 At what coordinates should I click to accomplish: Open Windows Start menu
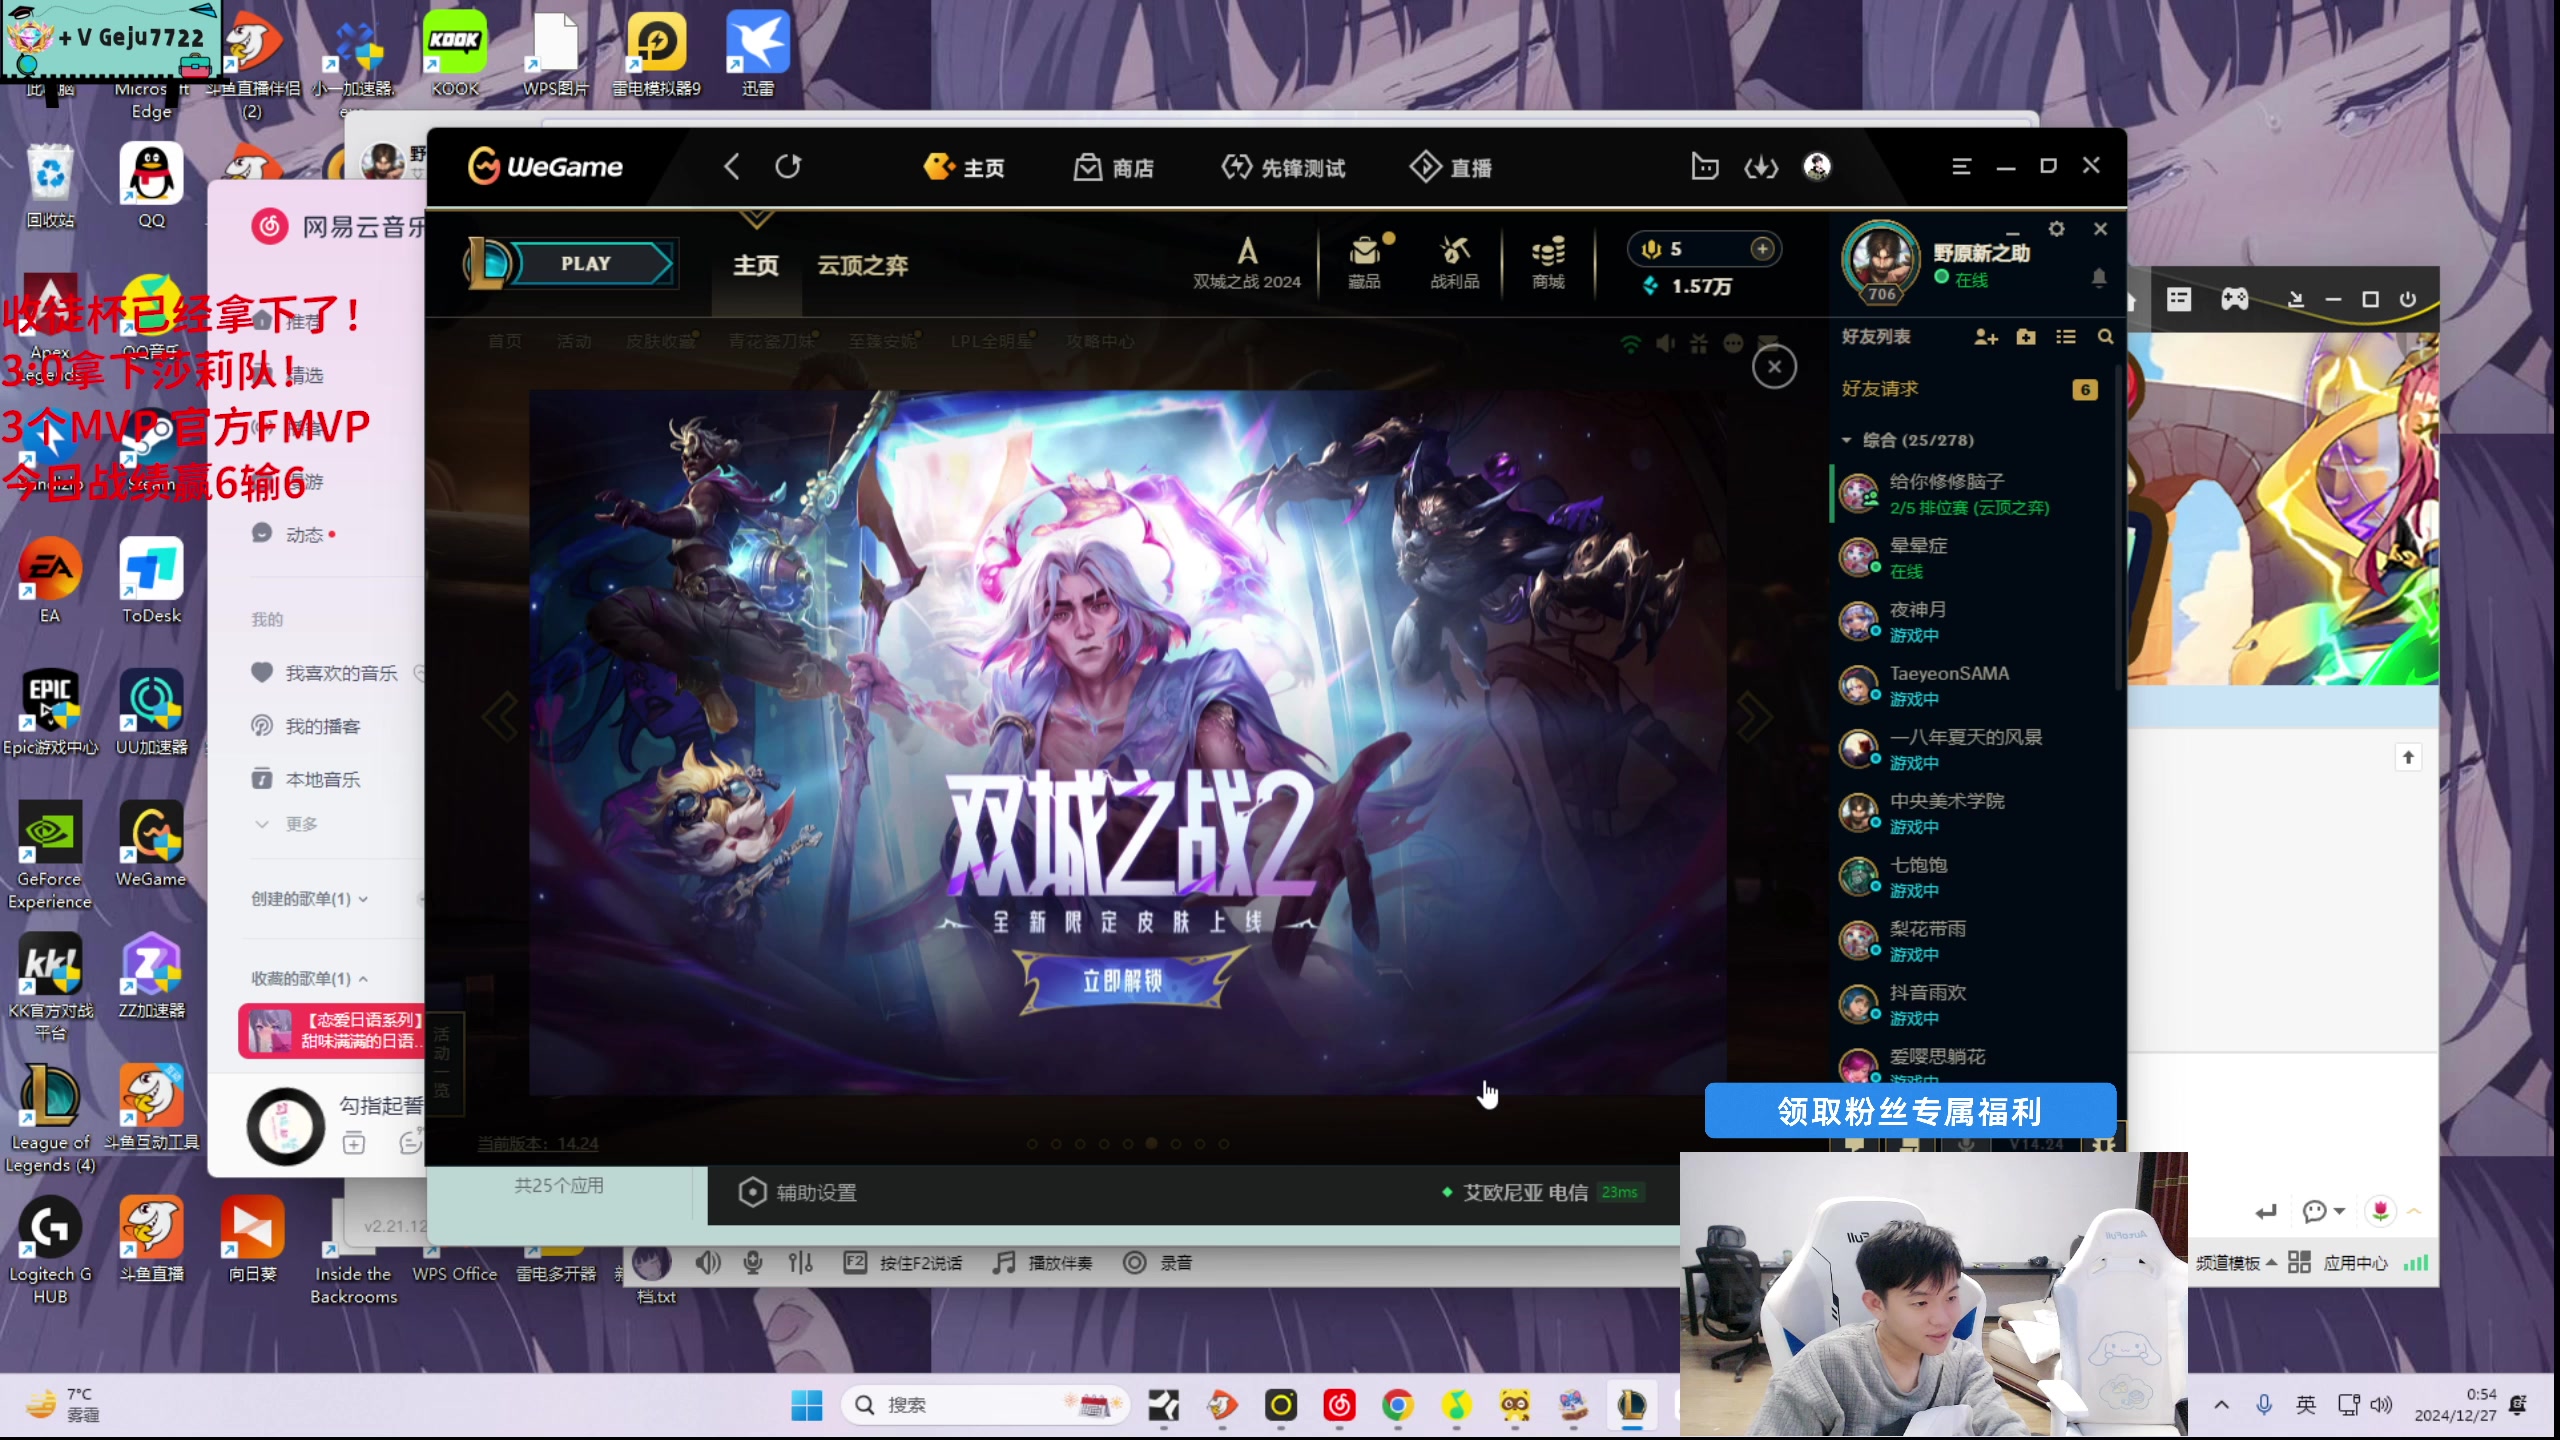click(806, 1405)
